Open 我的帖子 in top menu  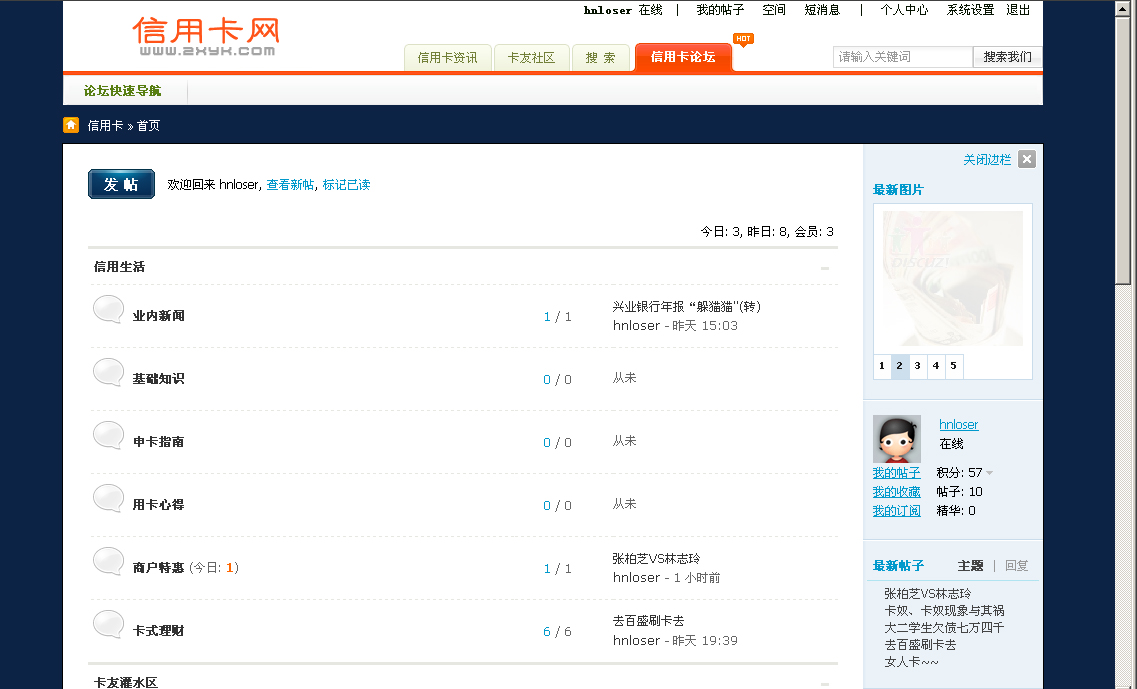point(720,10)
